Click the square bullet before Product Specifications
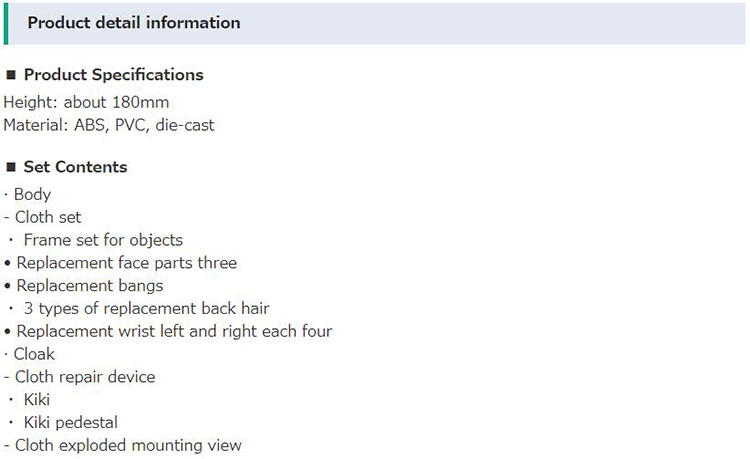Image resolution: width=750 pixels, height=459 pixels. pyautogui.click(x=11, y=75)
